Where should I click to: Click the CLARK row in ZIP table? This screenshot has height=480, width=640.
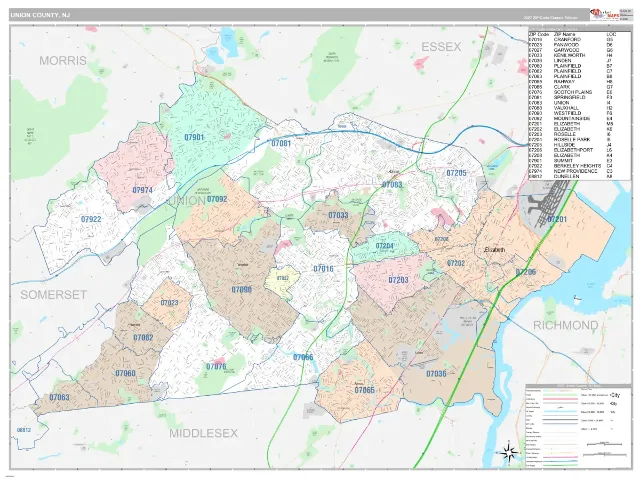point(572,87)
